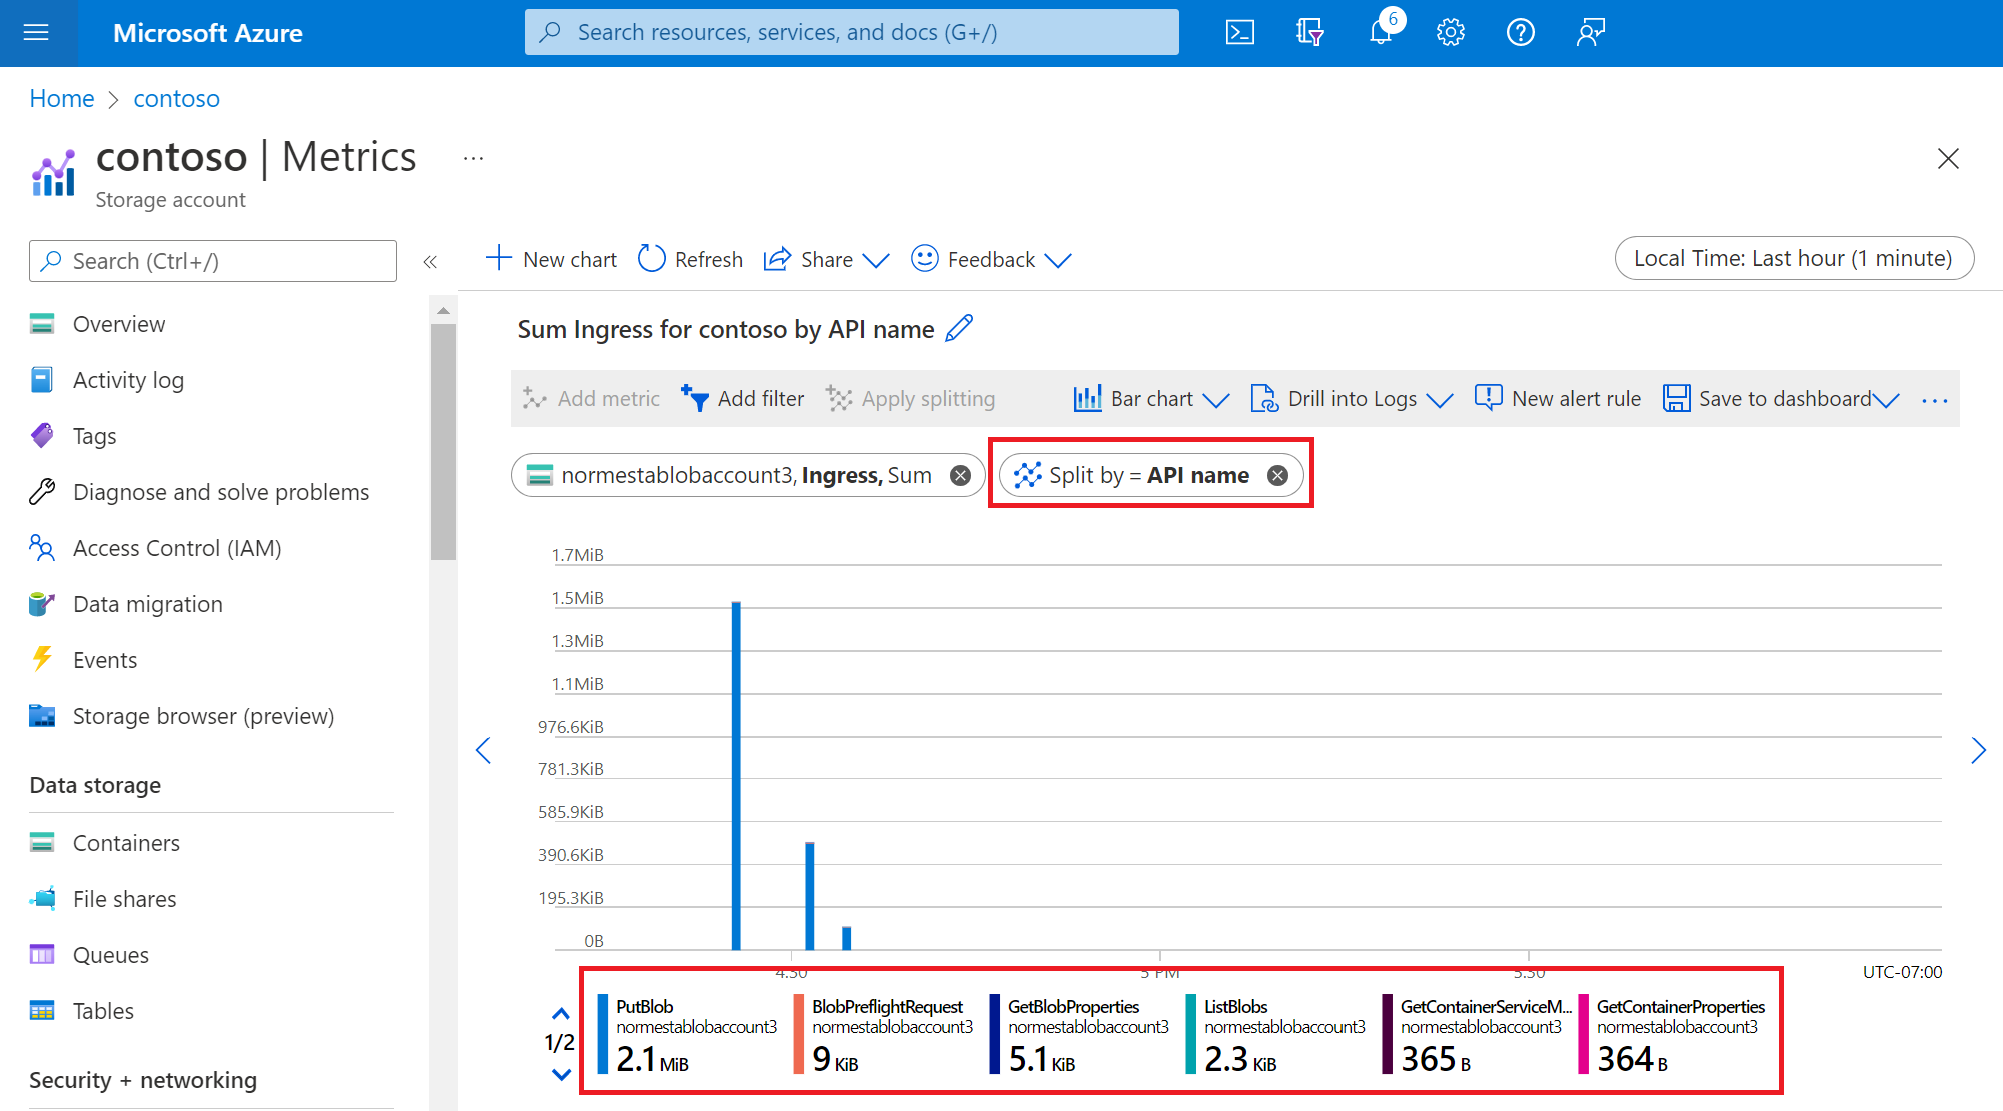The width and height of the screenshot is (2003, 1111).
Task: Open Azure notifications bell
Action: click(1380, 32)
